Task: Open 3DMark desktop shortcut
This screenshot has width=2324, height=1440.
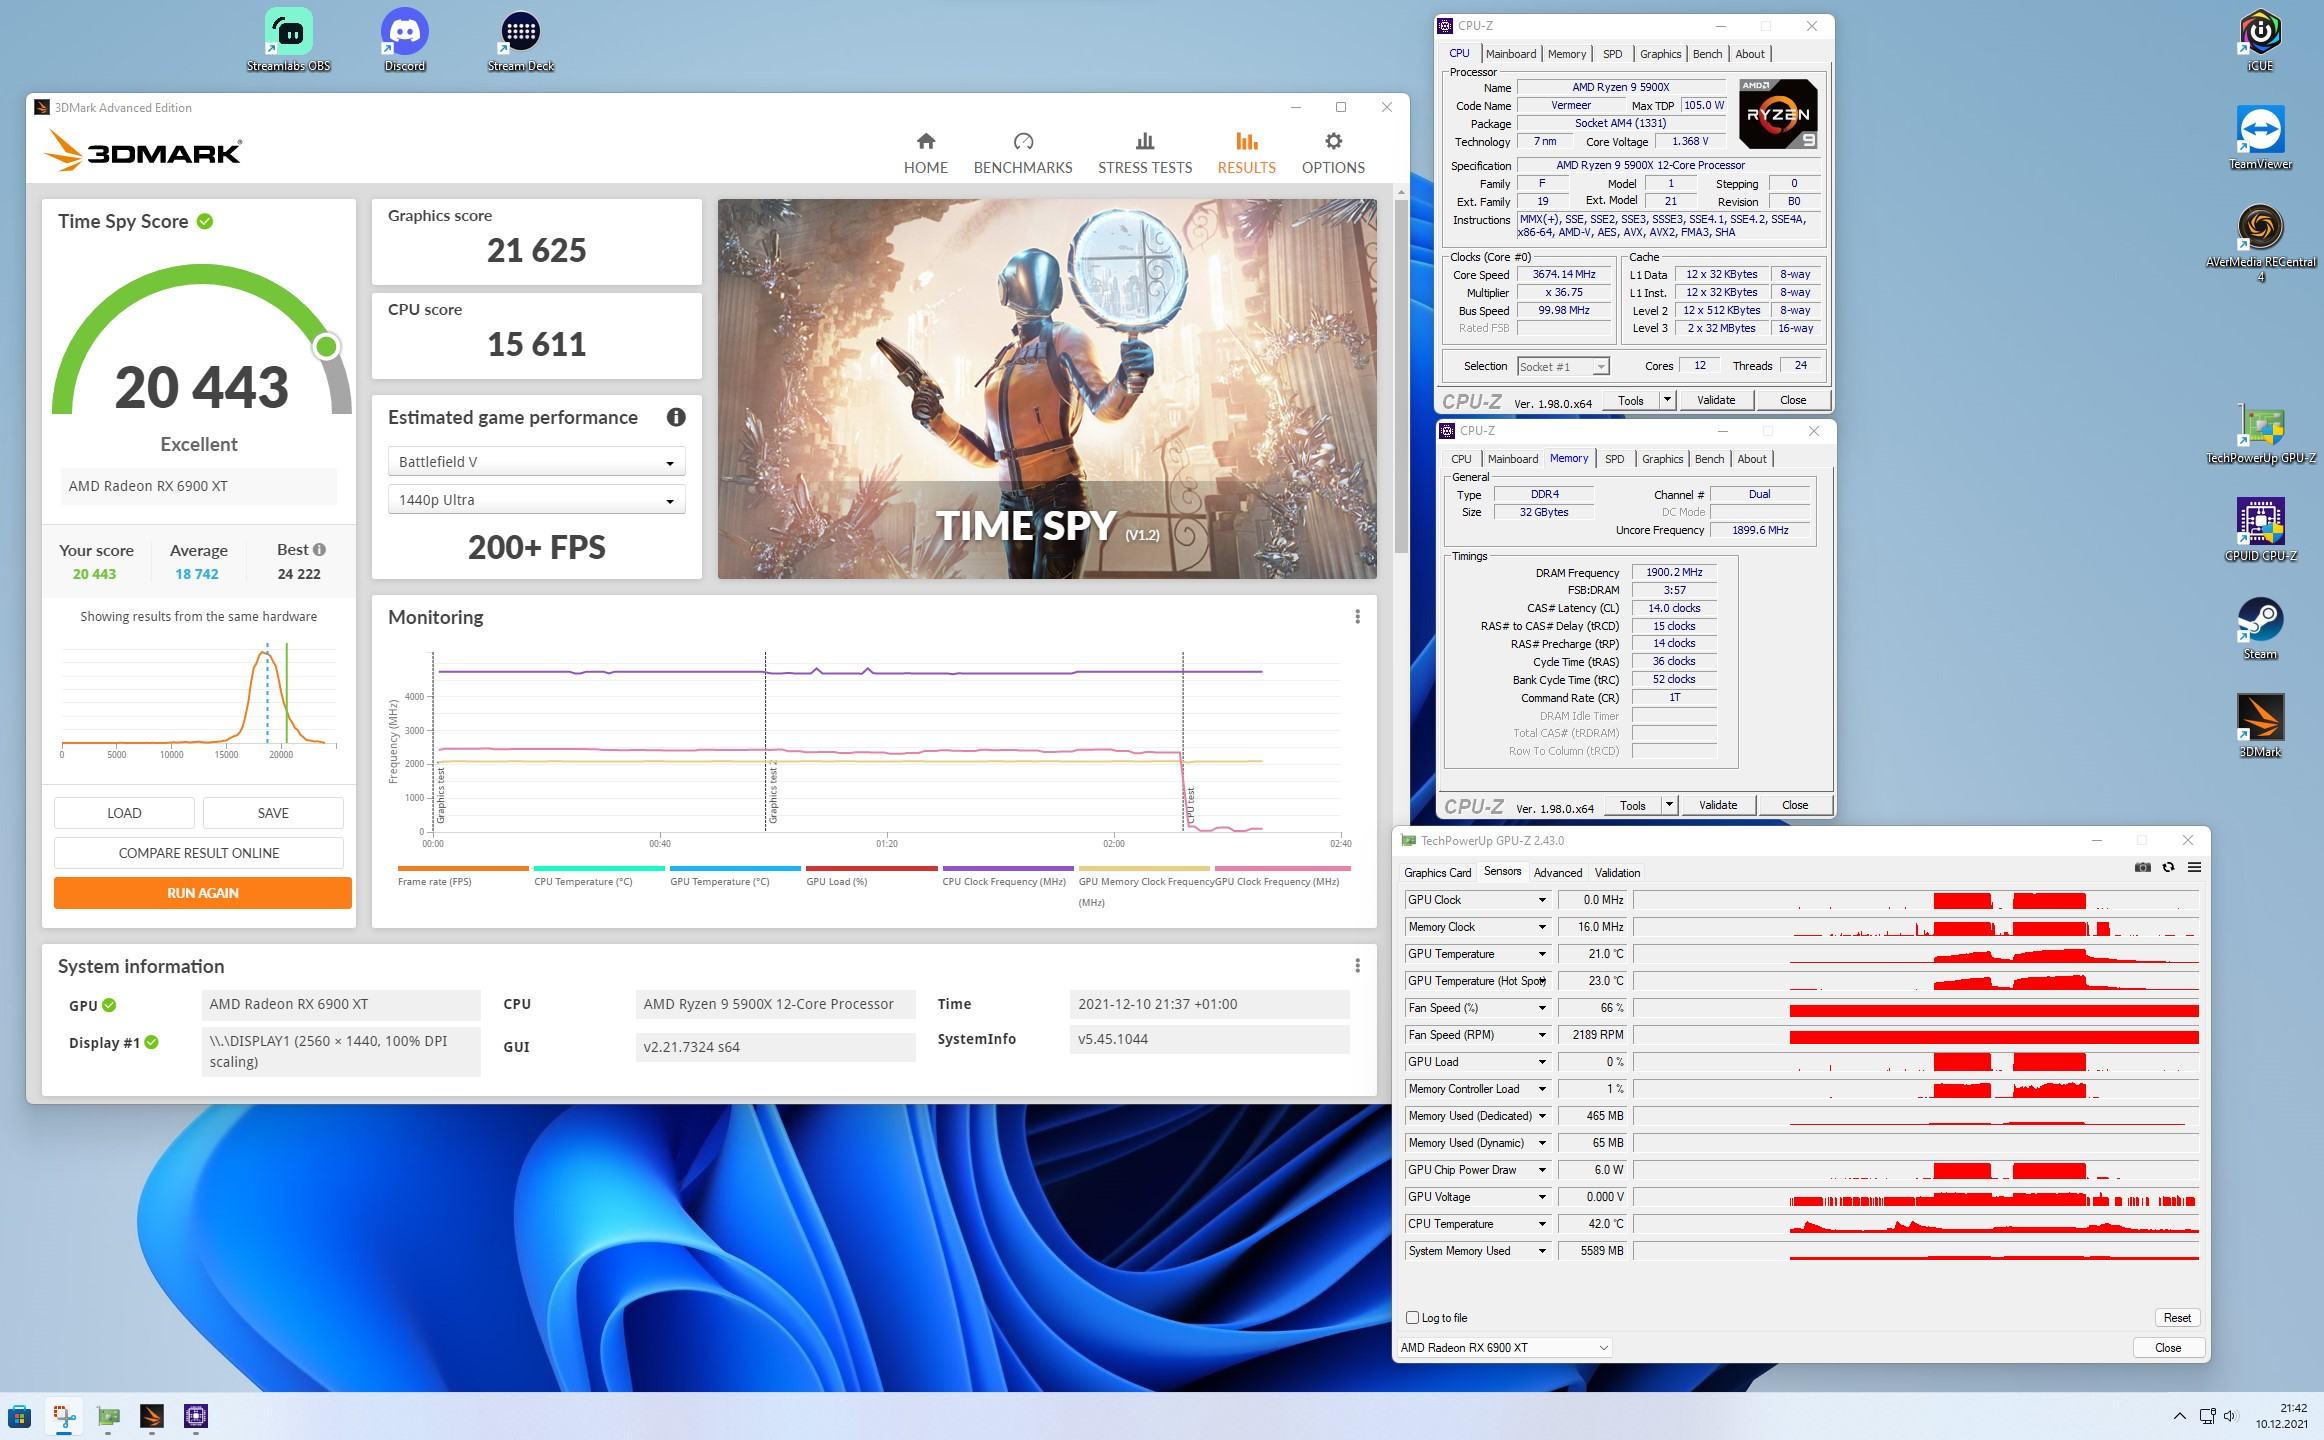Action: [x=2260, y=726]
